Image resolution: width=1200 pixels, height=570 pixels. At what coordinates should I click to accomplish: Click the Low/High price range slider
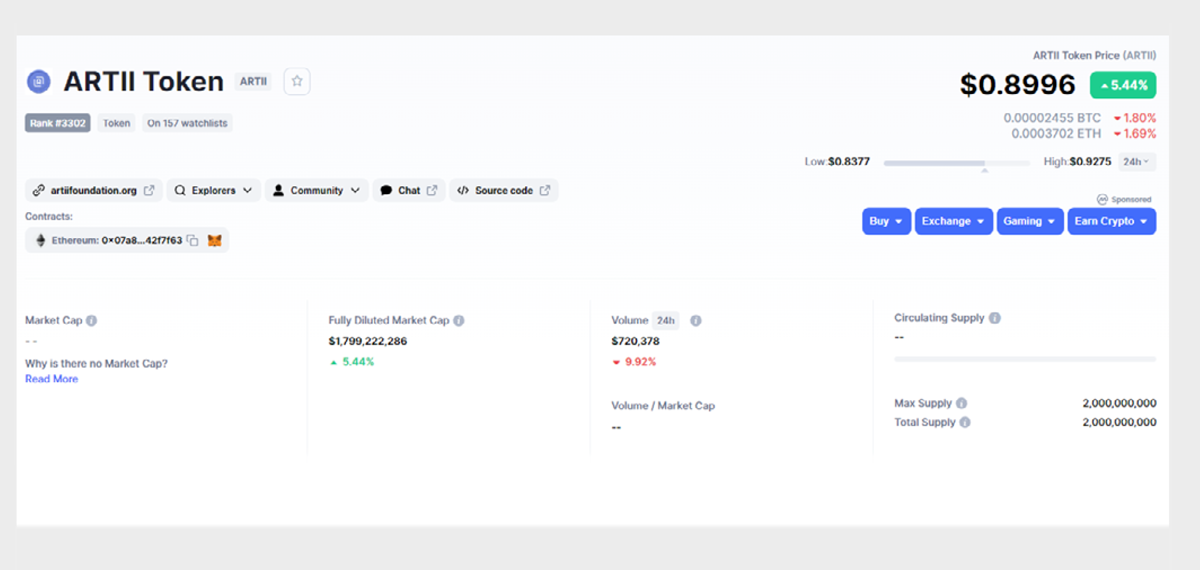pos(956,162)
